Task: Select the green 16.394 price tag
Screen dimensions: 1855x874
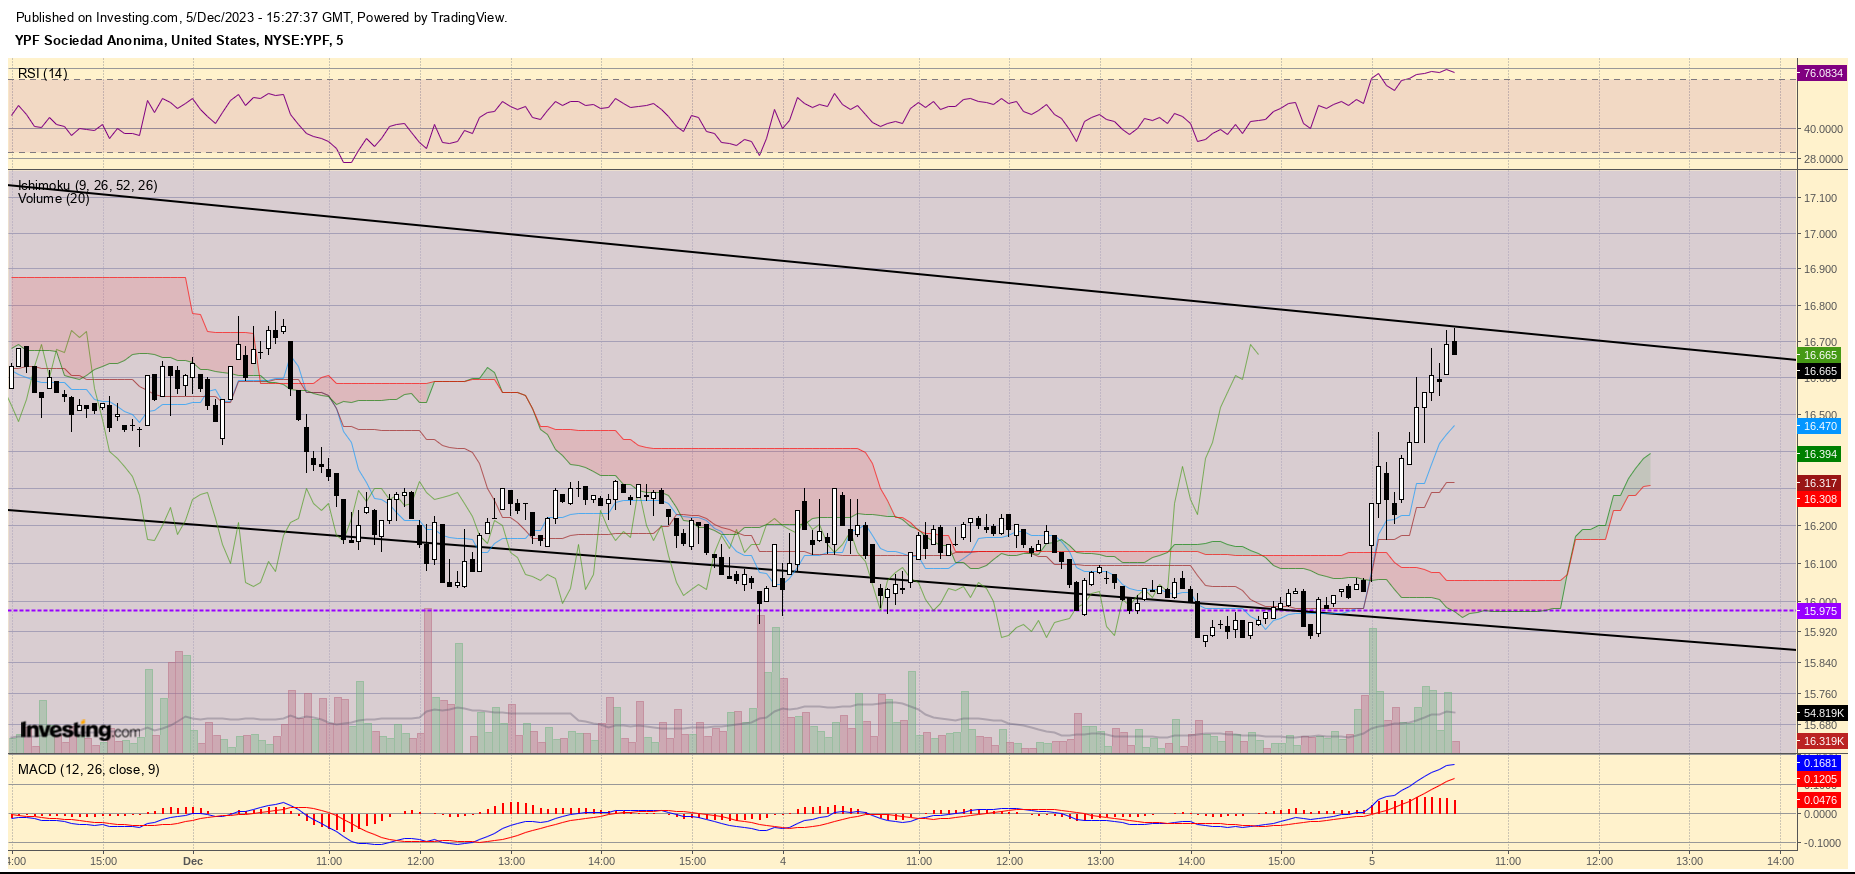Action: tap(1820, 454)
